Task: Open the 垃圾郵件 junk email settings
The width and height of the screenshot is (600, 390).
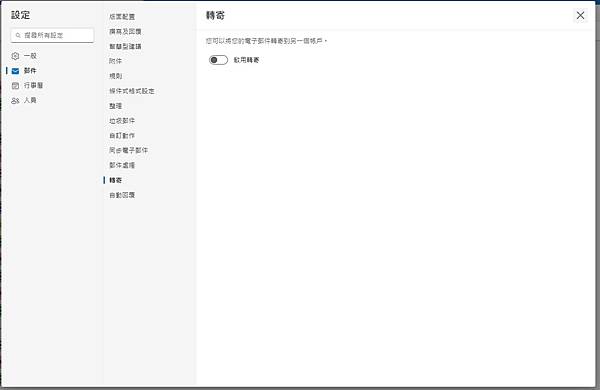Action: click(122, 121)
